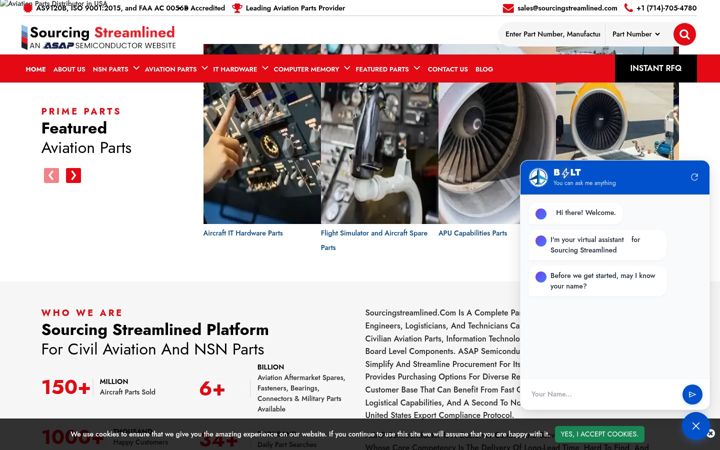Click the '6+' billion parts figure
Screen dimensions: 720x450
pyautogui.click(x=212, y=388)
